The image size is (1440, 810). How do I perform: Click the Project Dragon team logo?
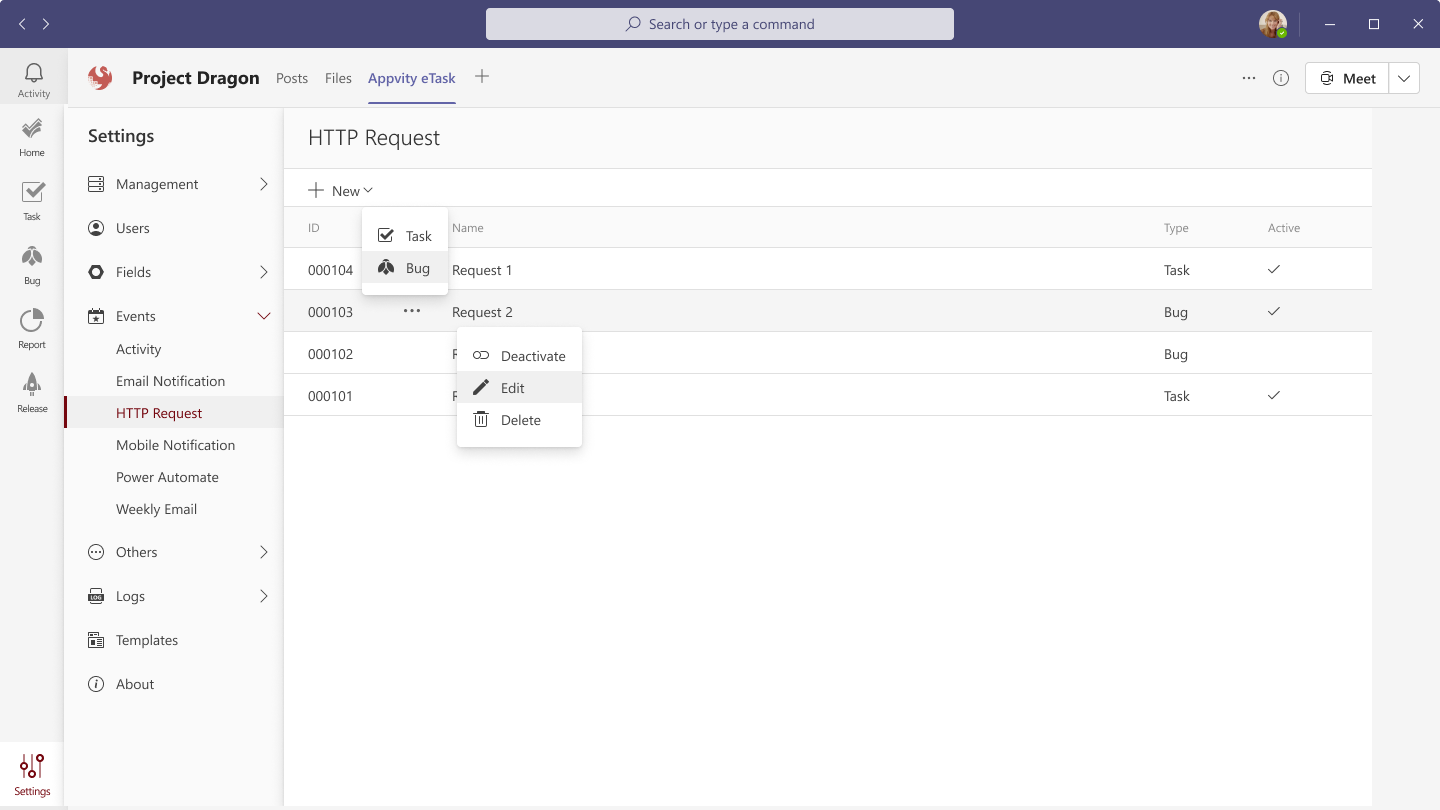click(100, 78)
